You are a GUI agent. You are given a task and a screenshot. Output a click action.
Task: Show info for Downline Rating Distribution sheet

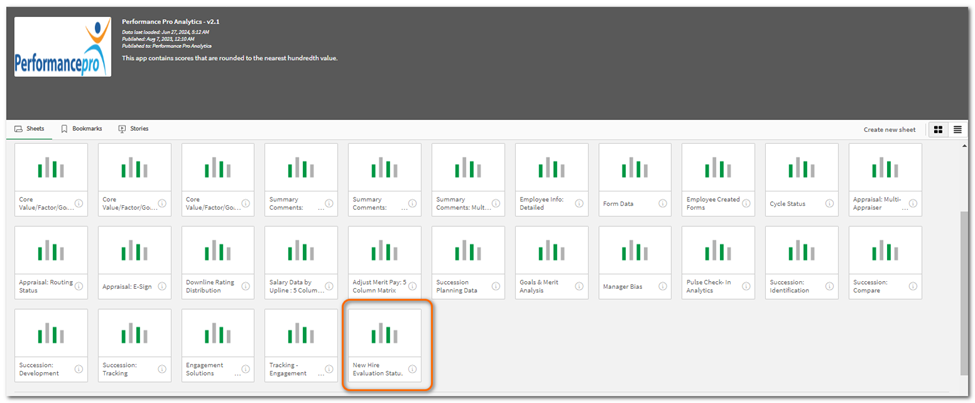click(245, 286)
